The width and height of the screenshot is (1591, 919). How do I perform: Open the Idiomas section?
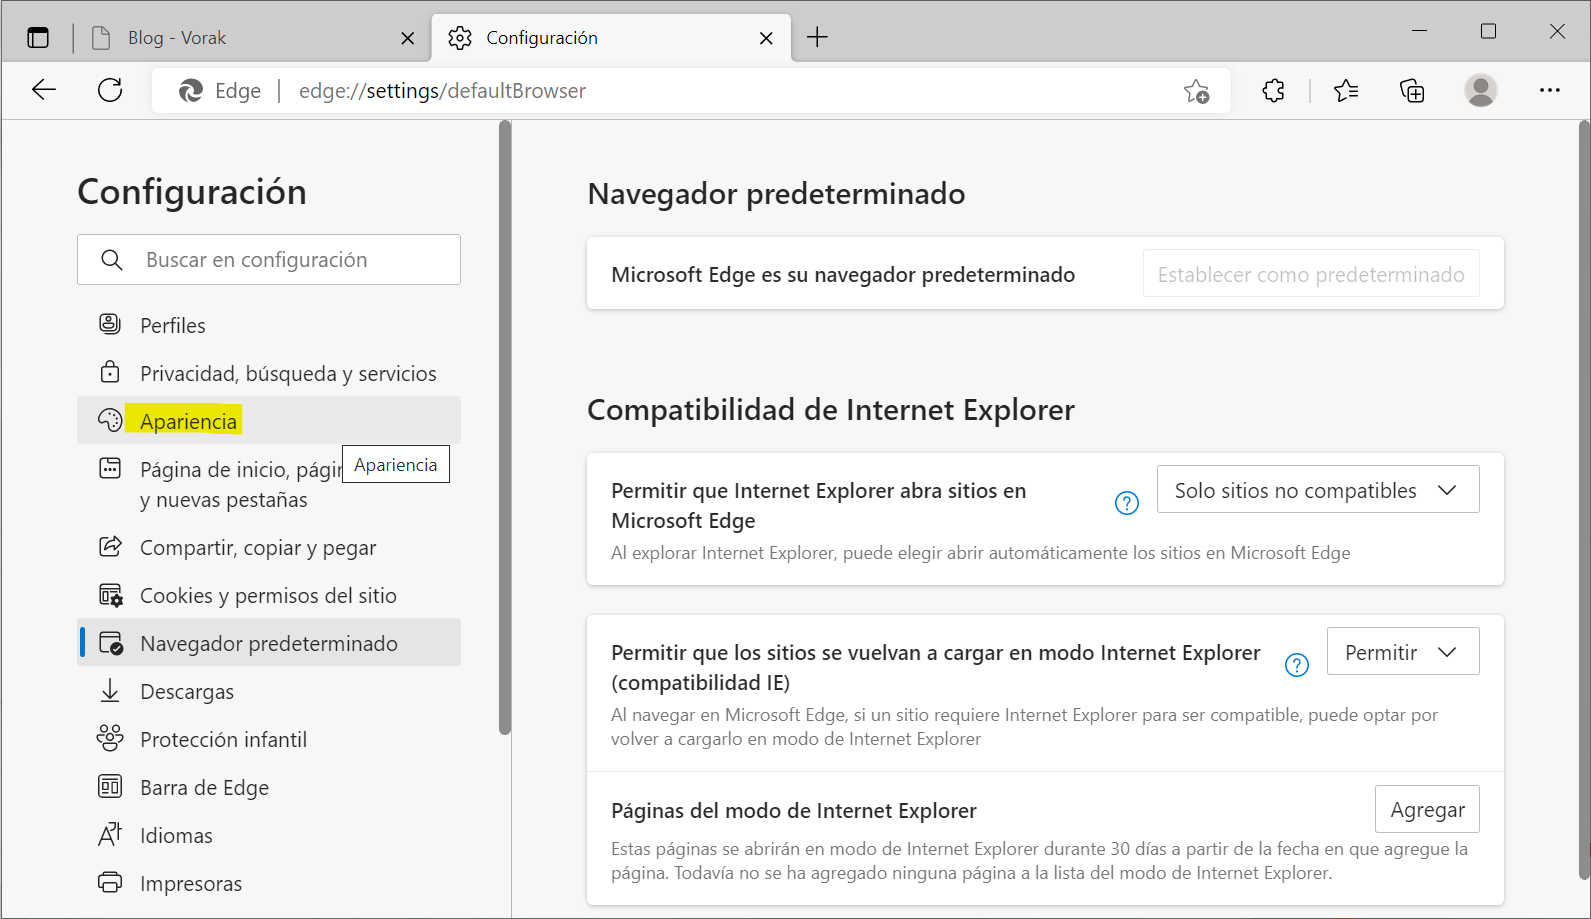point(269,835)
